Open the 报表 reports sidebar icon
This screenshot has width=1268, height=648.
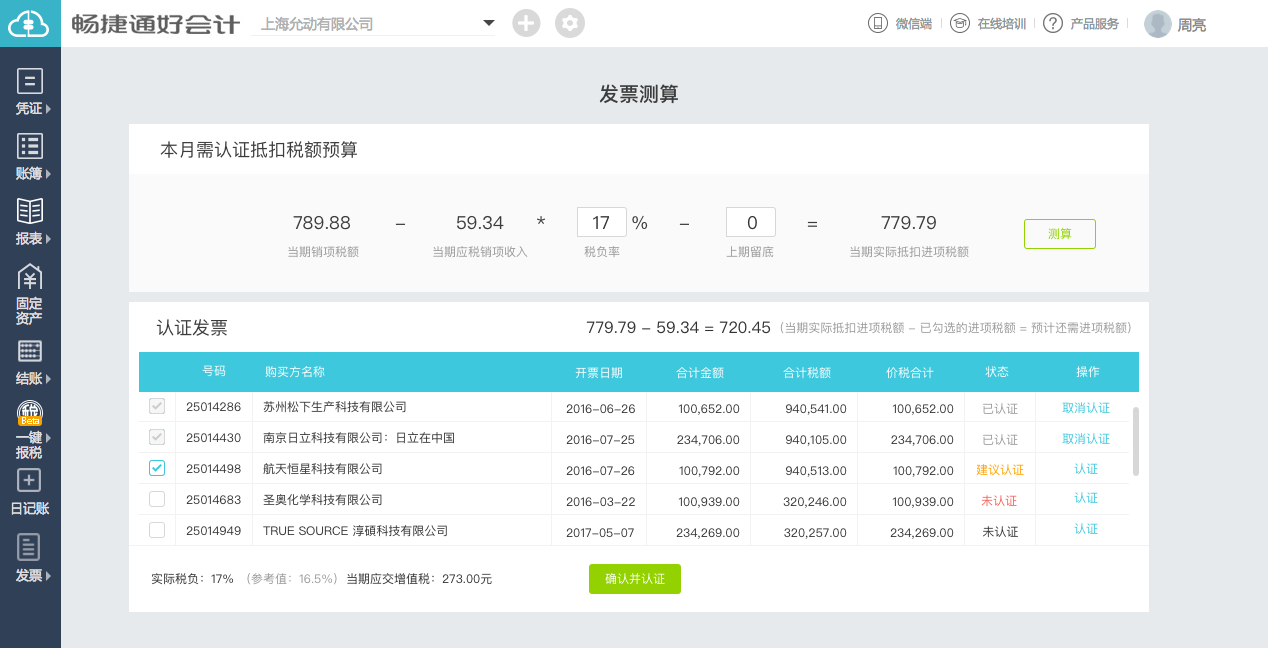30,212
